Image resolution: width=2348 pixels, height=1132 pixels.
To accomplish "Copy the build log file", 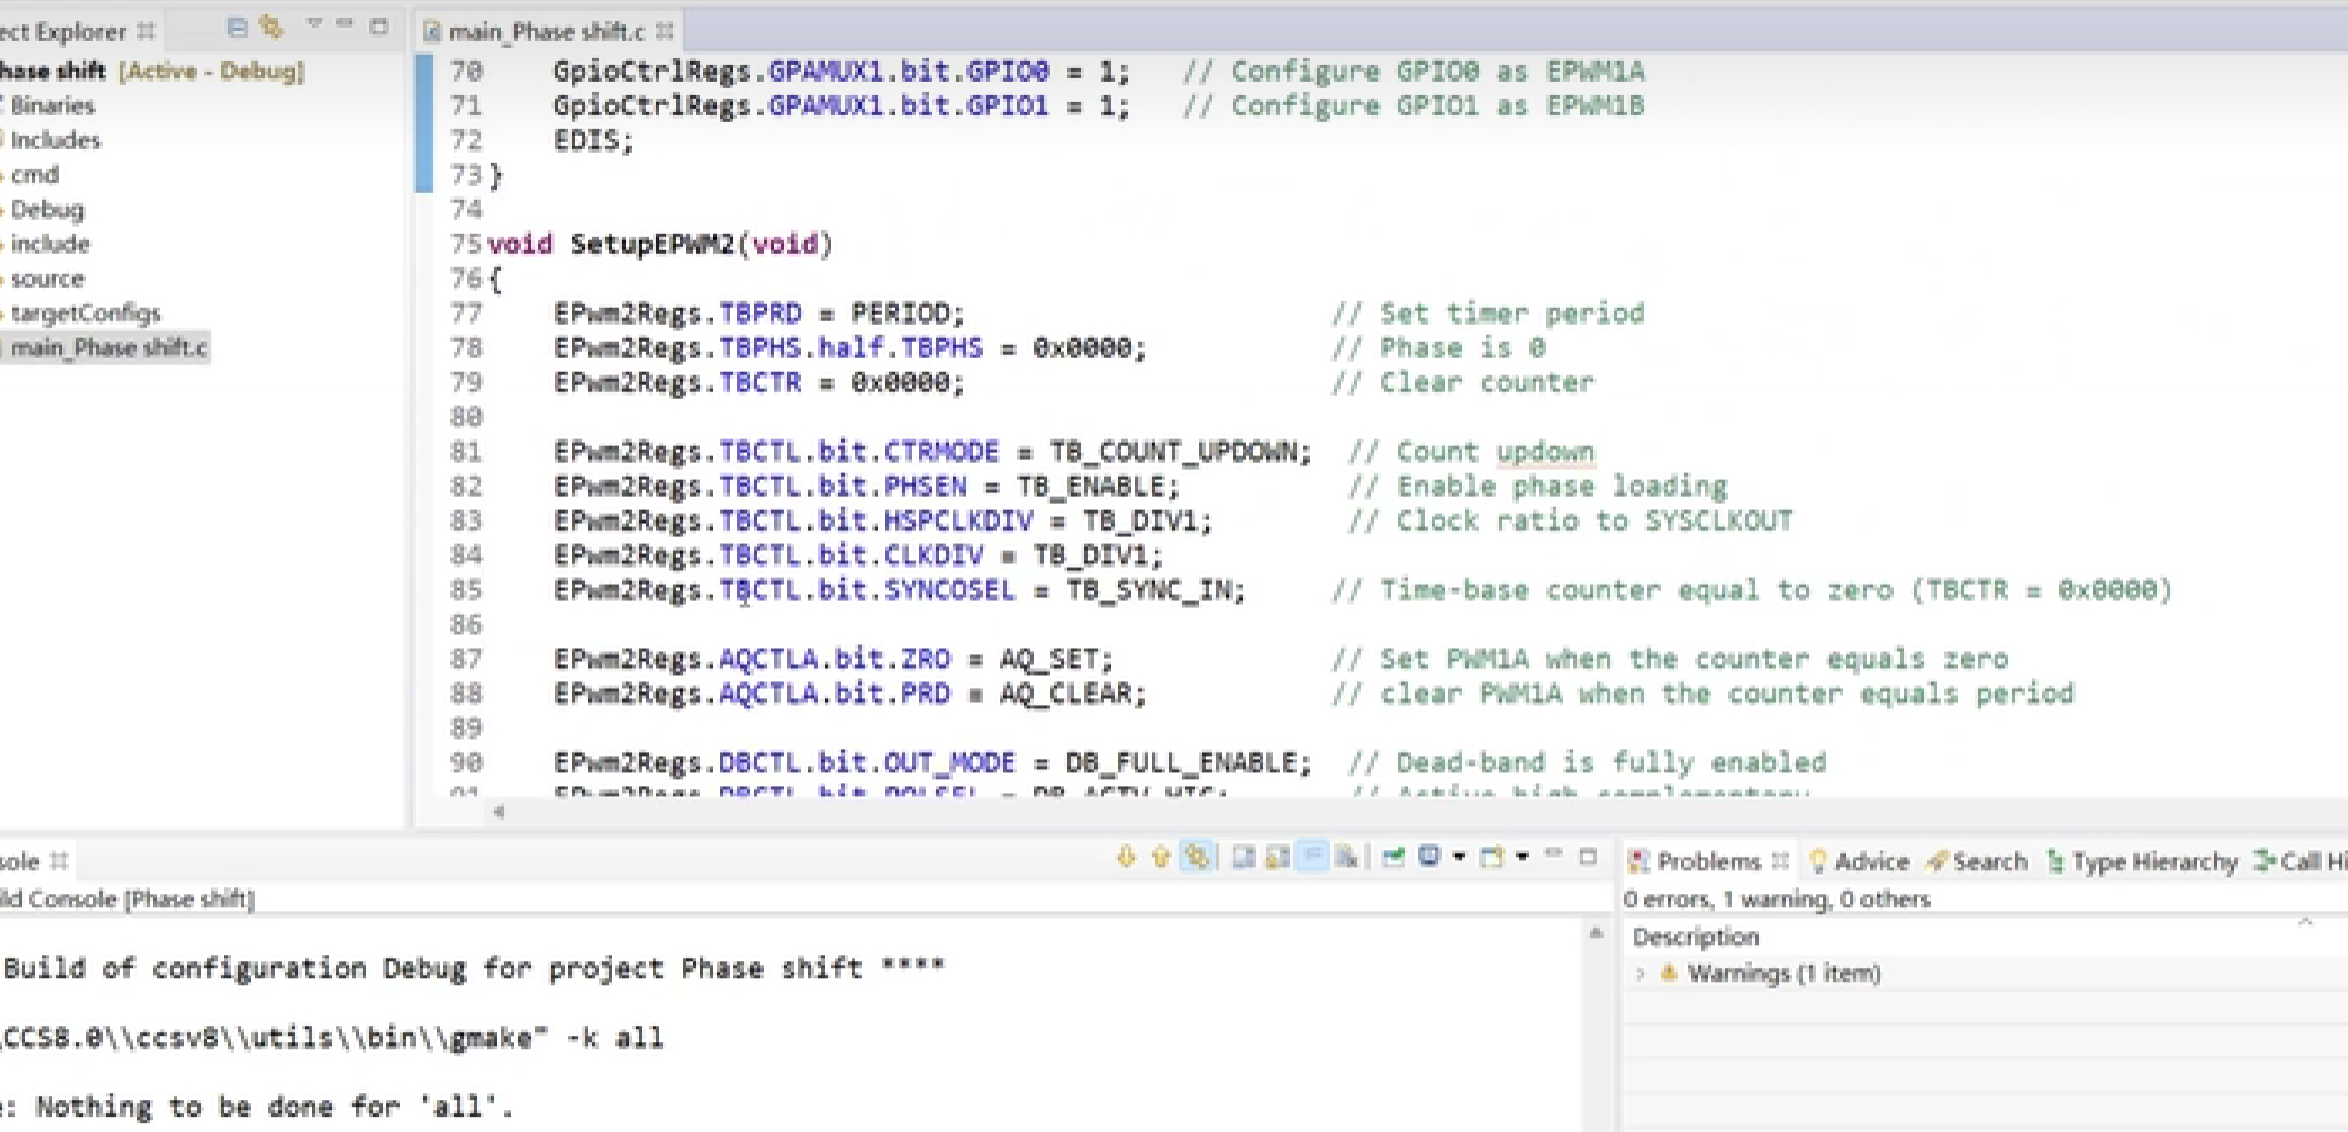I will pos(1346,857).
